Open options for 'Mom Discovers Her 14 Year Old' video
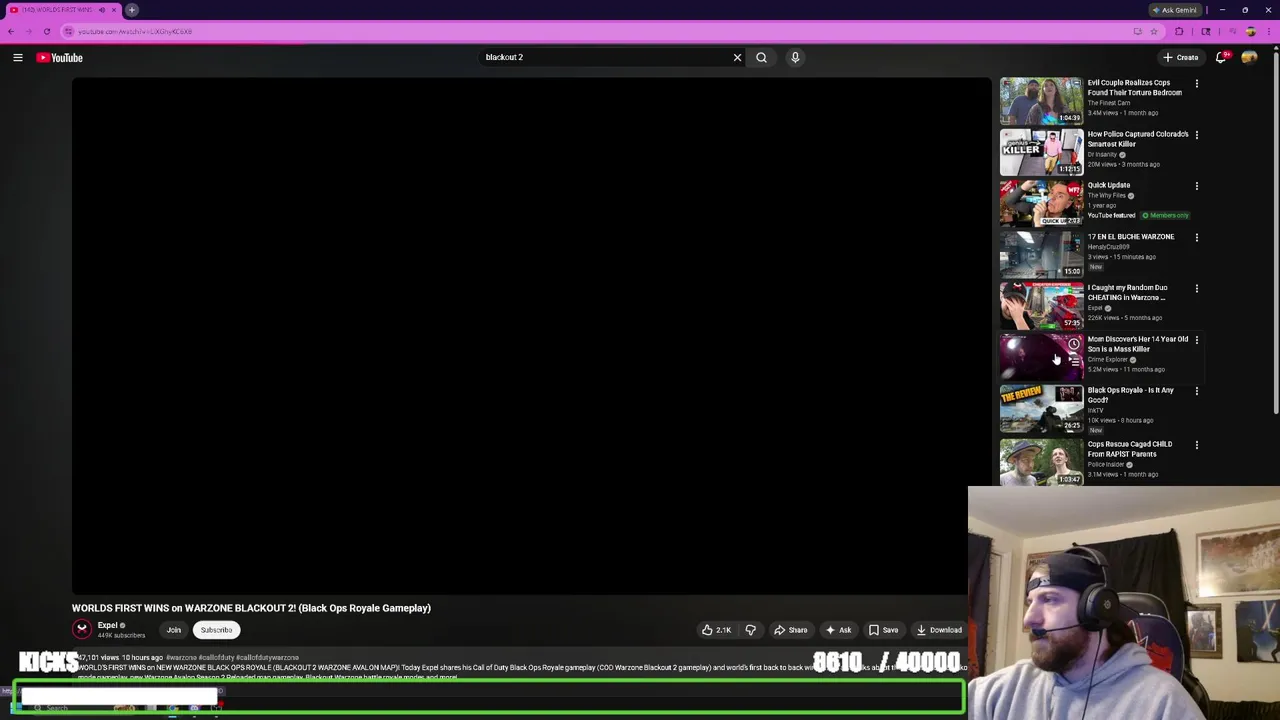This screenshot has height=720, width=1280. (x=1196, y=340)
